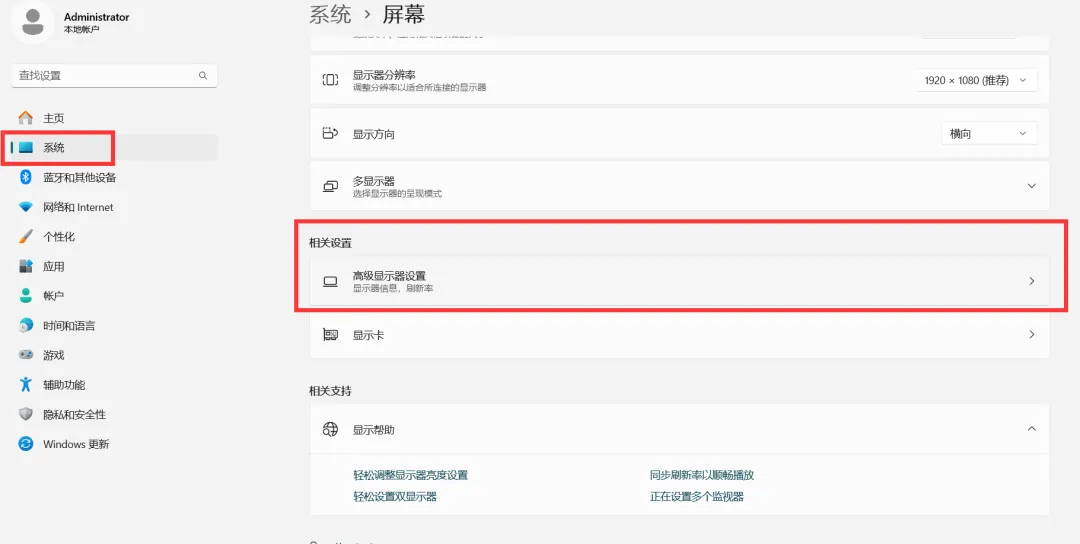Click the 系统 monitor icon in sidebar
The height and width of the screenshot is (544, 1080).
click(25, 148)
